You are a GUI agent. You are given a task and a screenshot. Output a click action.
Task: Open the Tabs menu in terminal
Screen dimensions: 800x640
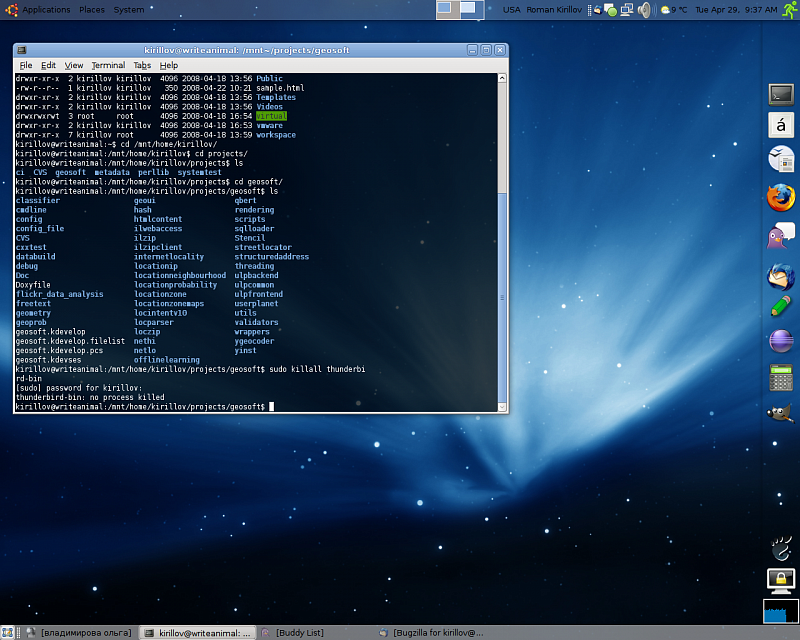[142, 65]
